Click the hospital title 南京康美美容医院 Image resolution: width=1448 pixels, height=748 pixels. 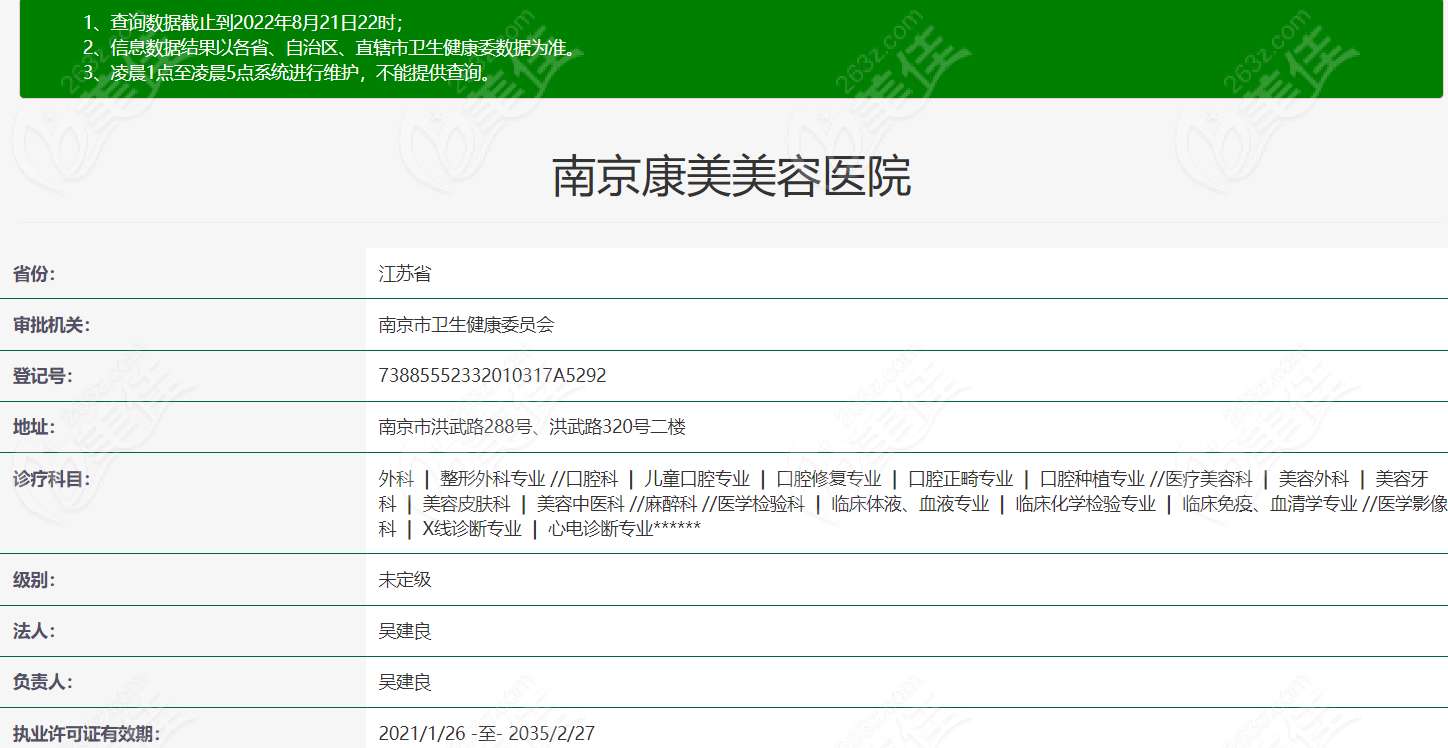731,177
